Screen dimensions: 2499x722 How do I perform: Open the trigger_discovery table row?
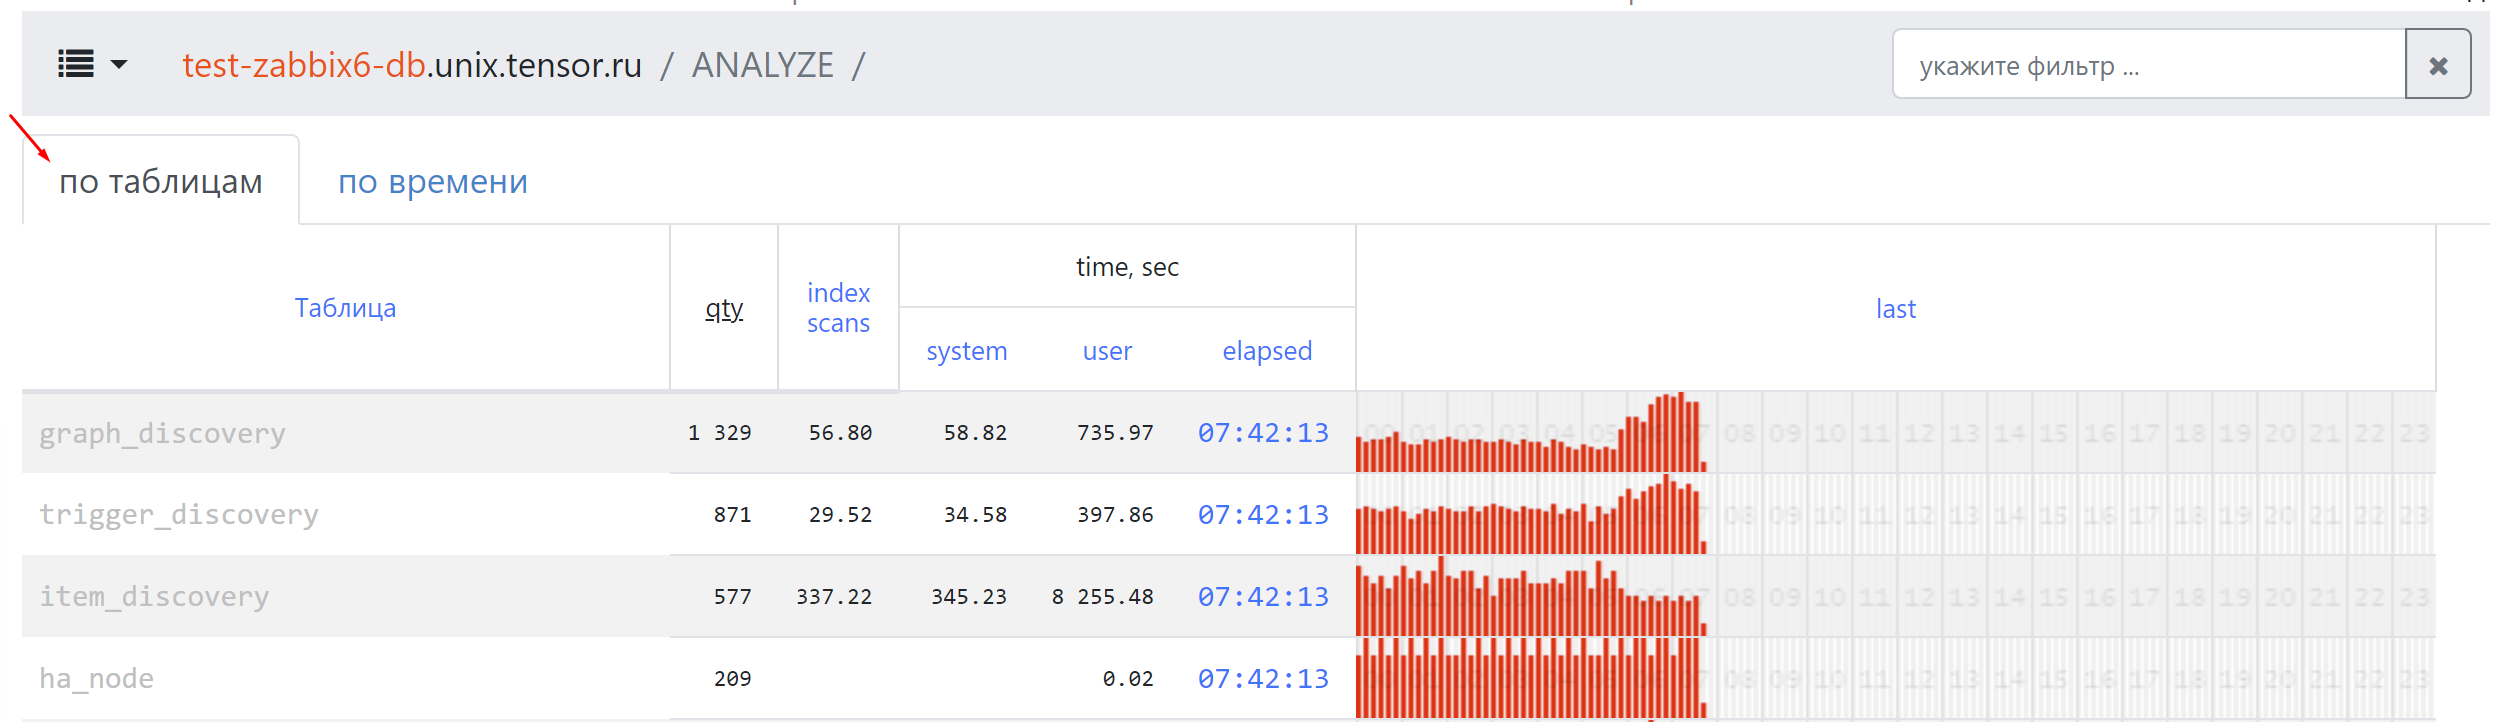(179, 515)
